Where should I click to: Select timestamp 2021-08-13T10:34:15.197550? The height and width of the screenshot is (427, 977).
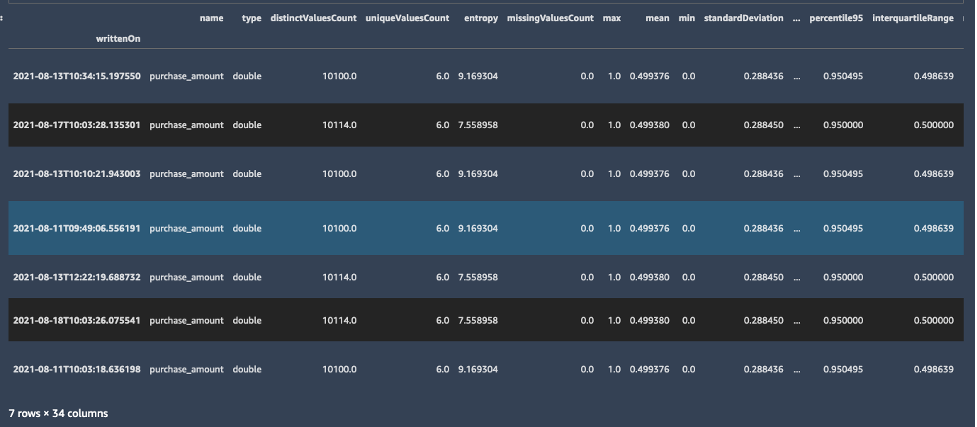77,76
